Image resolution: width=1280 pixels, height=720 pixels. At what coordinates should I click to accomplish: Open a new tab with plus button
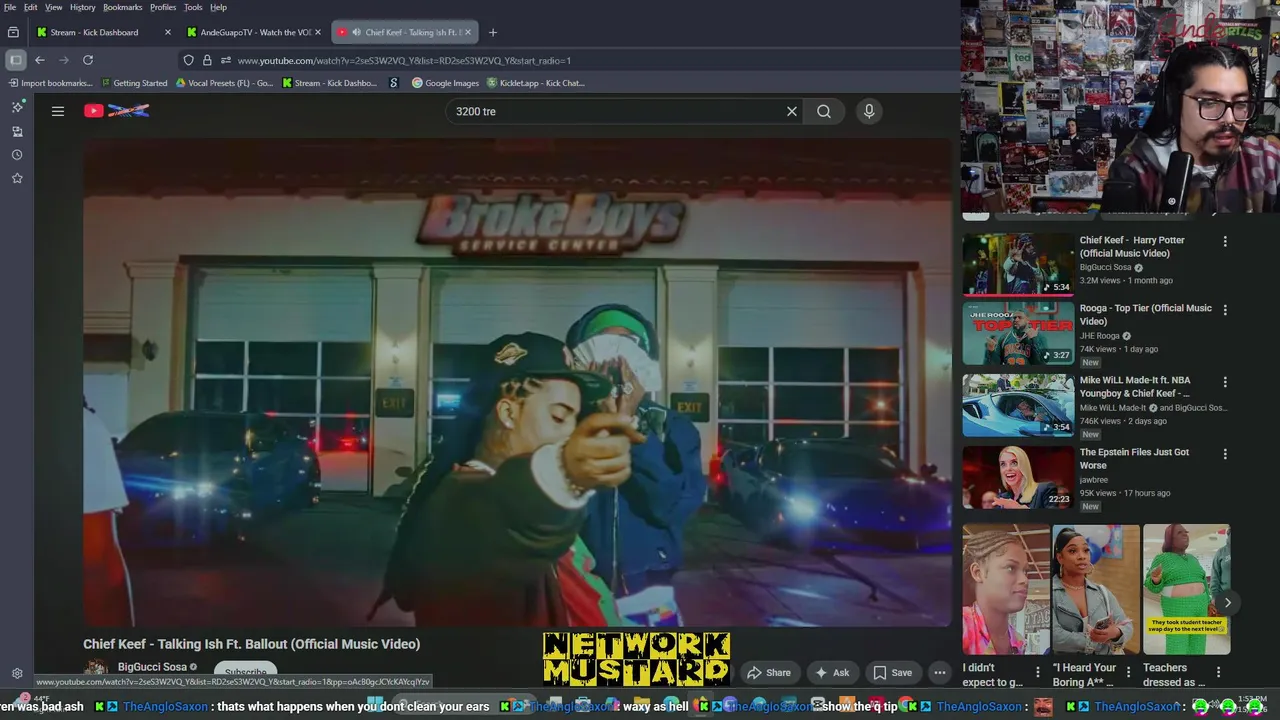point(492,32)
